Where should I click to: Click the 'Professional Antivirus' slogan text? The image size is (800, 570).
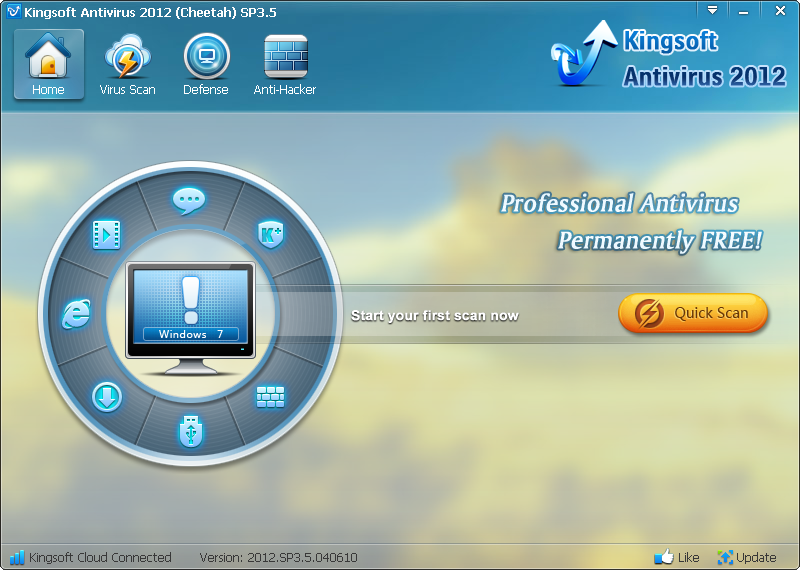tap(619, 204)
